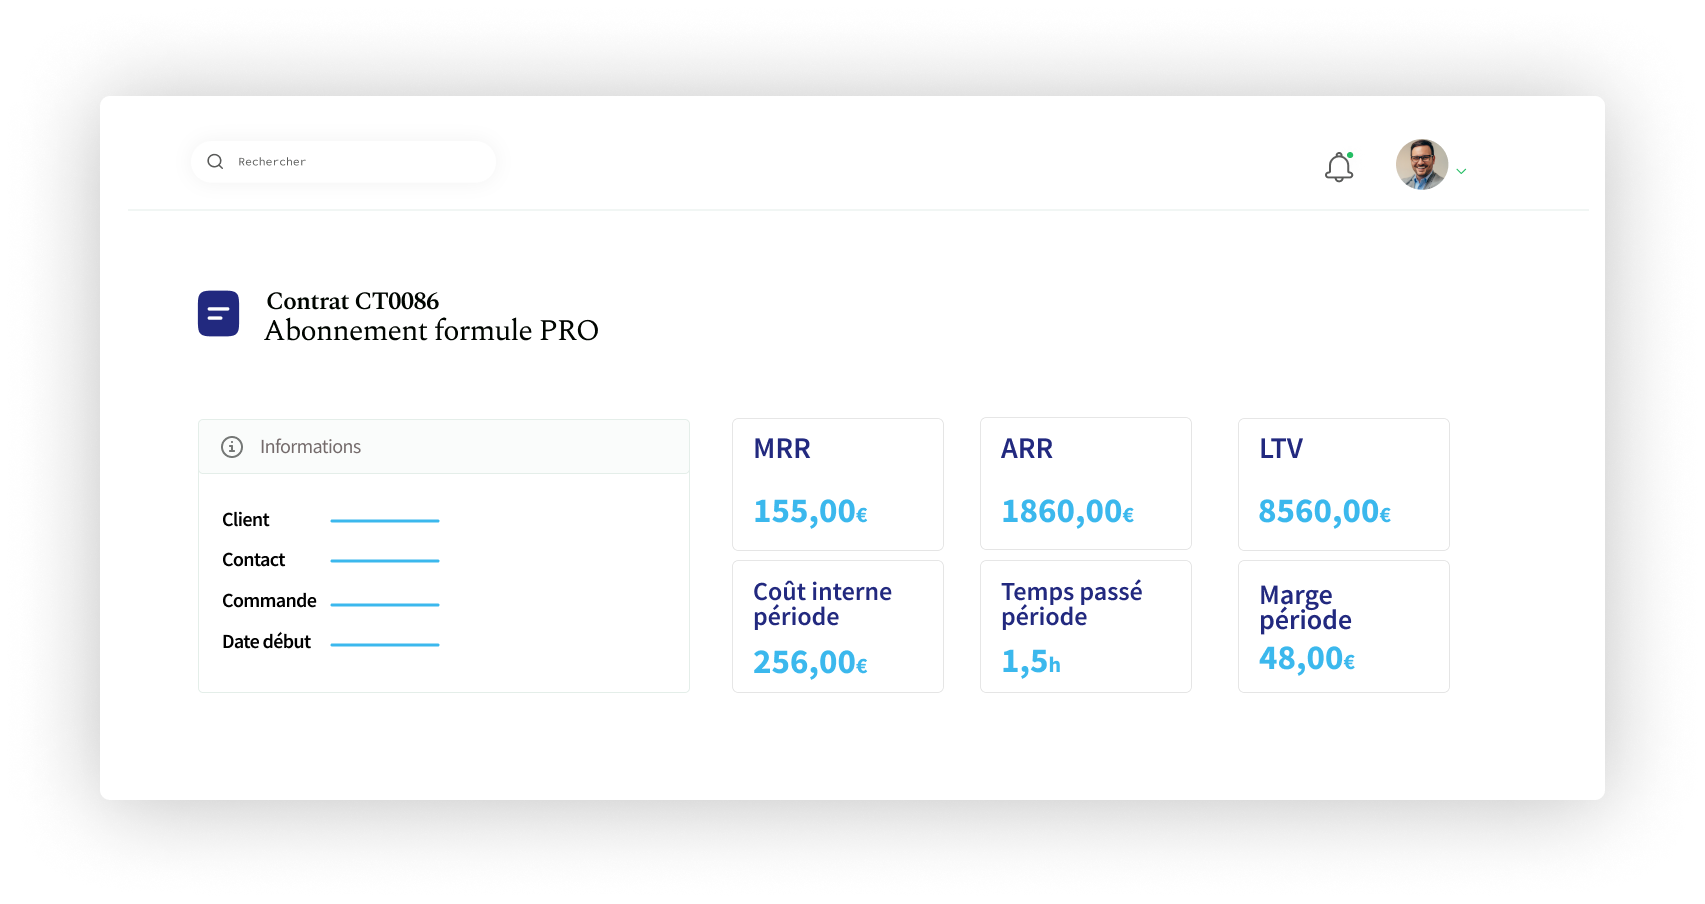Click the search magnifier icon
The image size is (1705, 904).
coord(215,162)
